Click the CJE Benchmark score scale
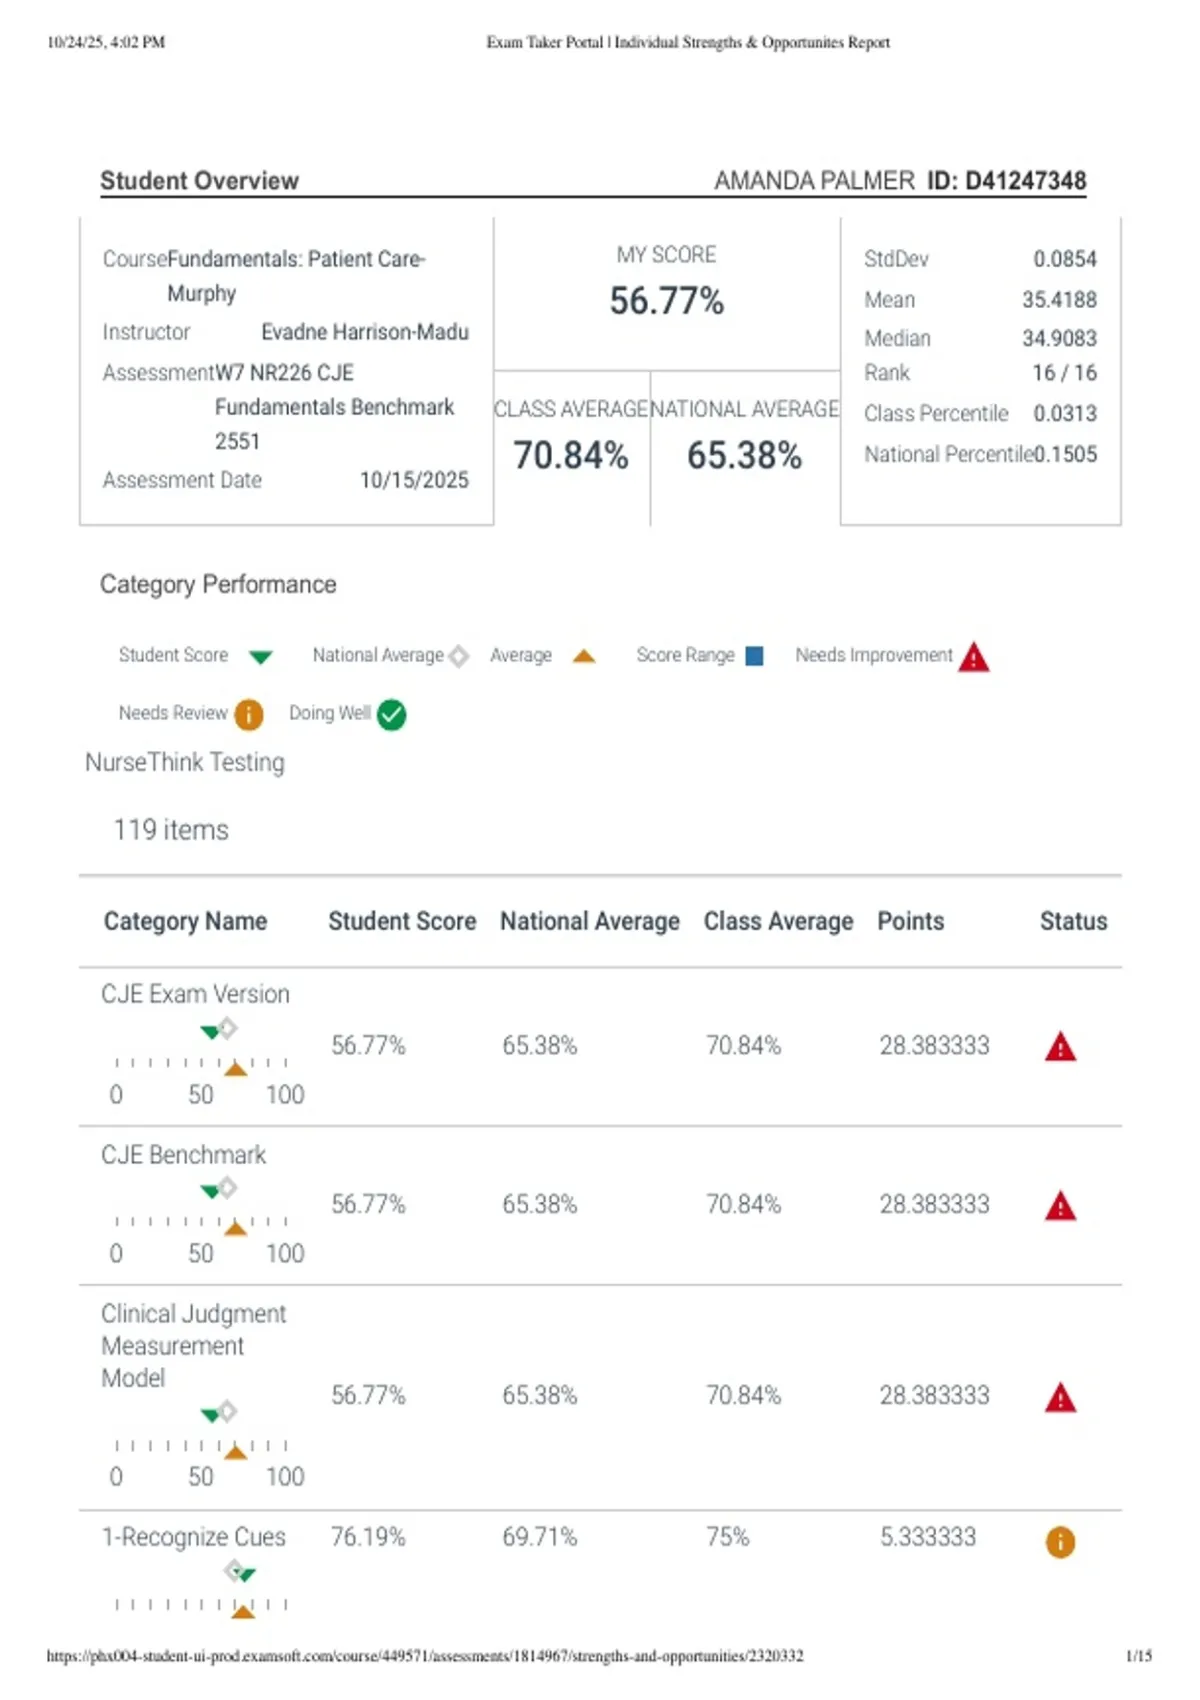1200x1700 pixels. coord(202,1221)
